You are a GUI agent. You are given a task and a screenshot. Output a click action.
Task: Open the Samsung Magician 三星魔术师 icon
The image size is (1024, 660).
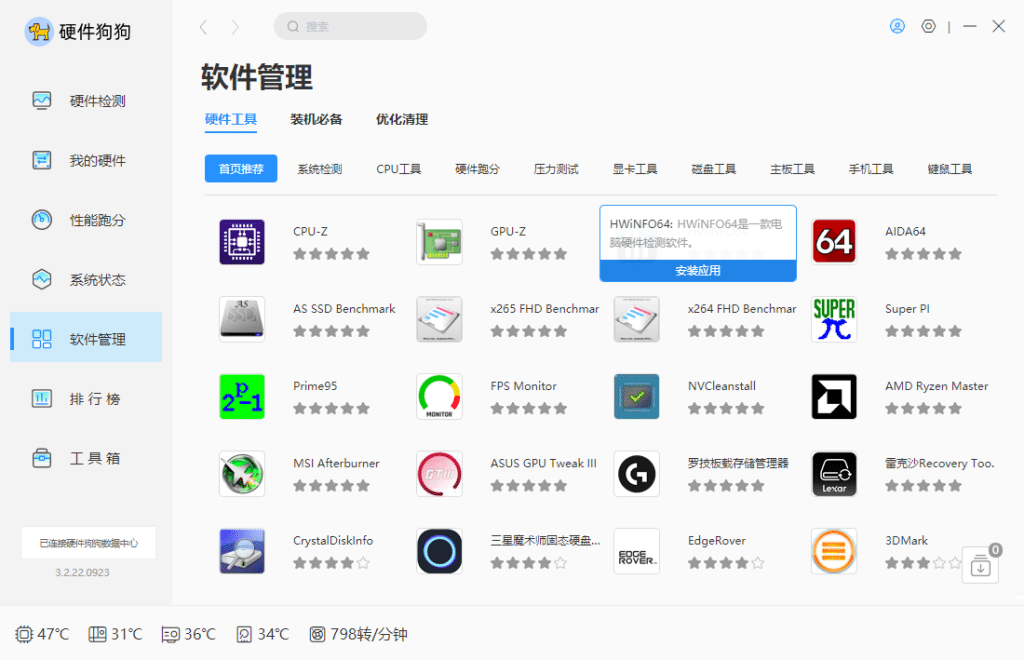(x=439, y=551)
